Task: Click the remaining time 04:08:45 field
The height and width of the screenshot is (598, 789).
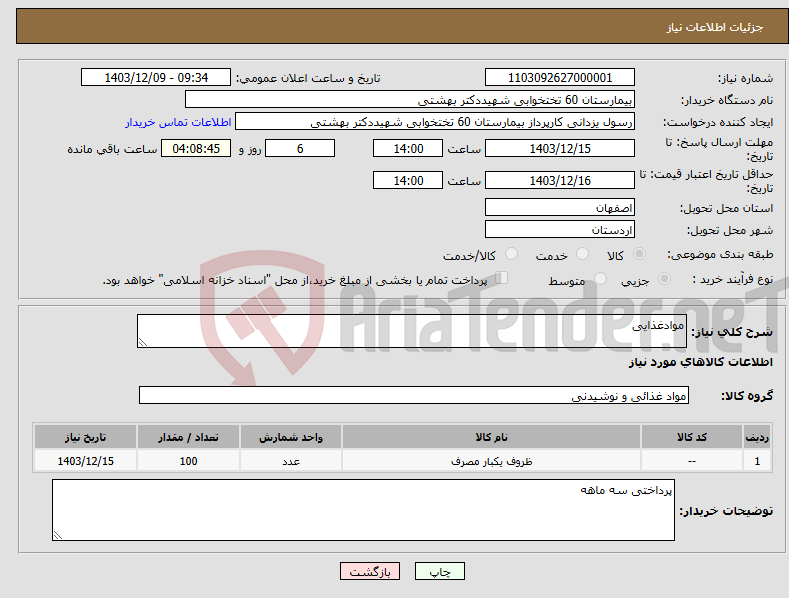Action: [196, 148]
